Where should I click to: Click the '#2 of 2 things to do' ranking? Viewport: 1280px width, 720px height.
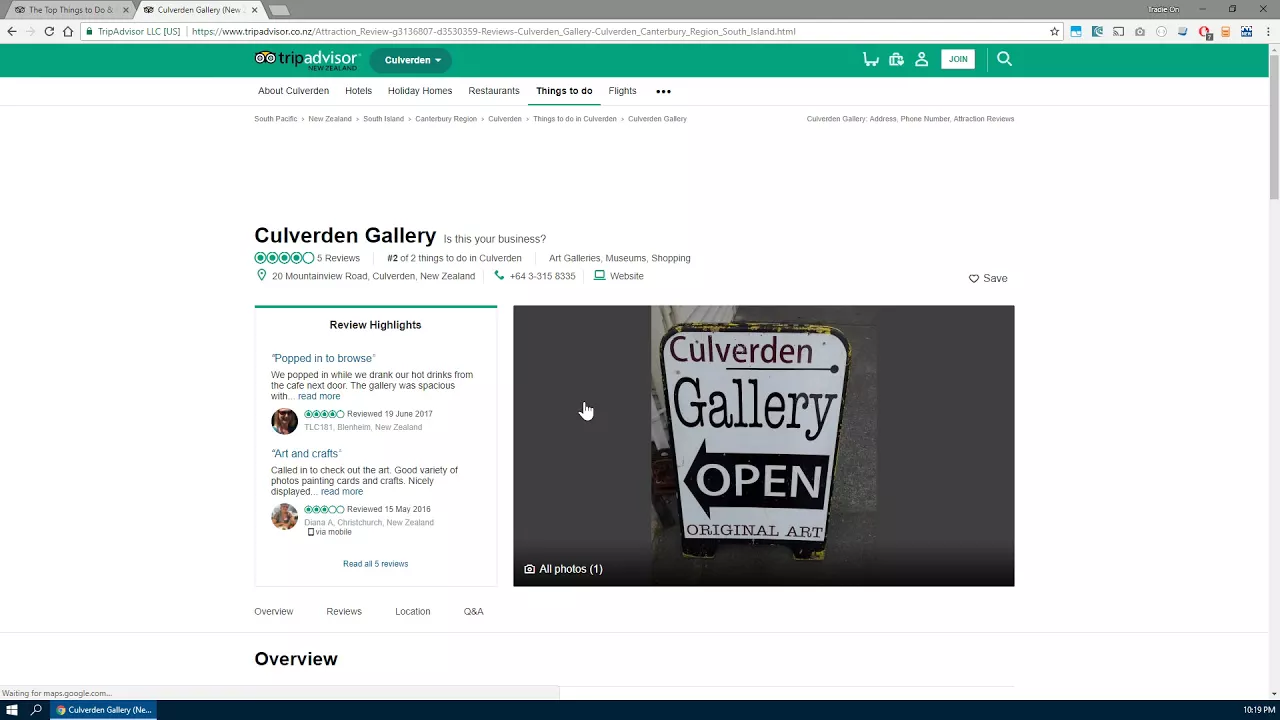454,258
